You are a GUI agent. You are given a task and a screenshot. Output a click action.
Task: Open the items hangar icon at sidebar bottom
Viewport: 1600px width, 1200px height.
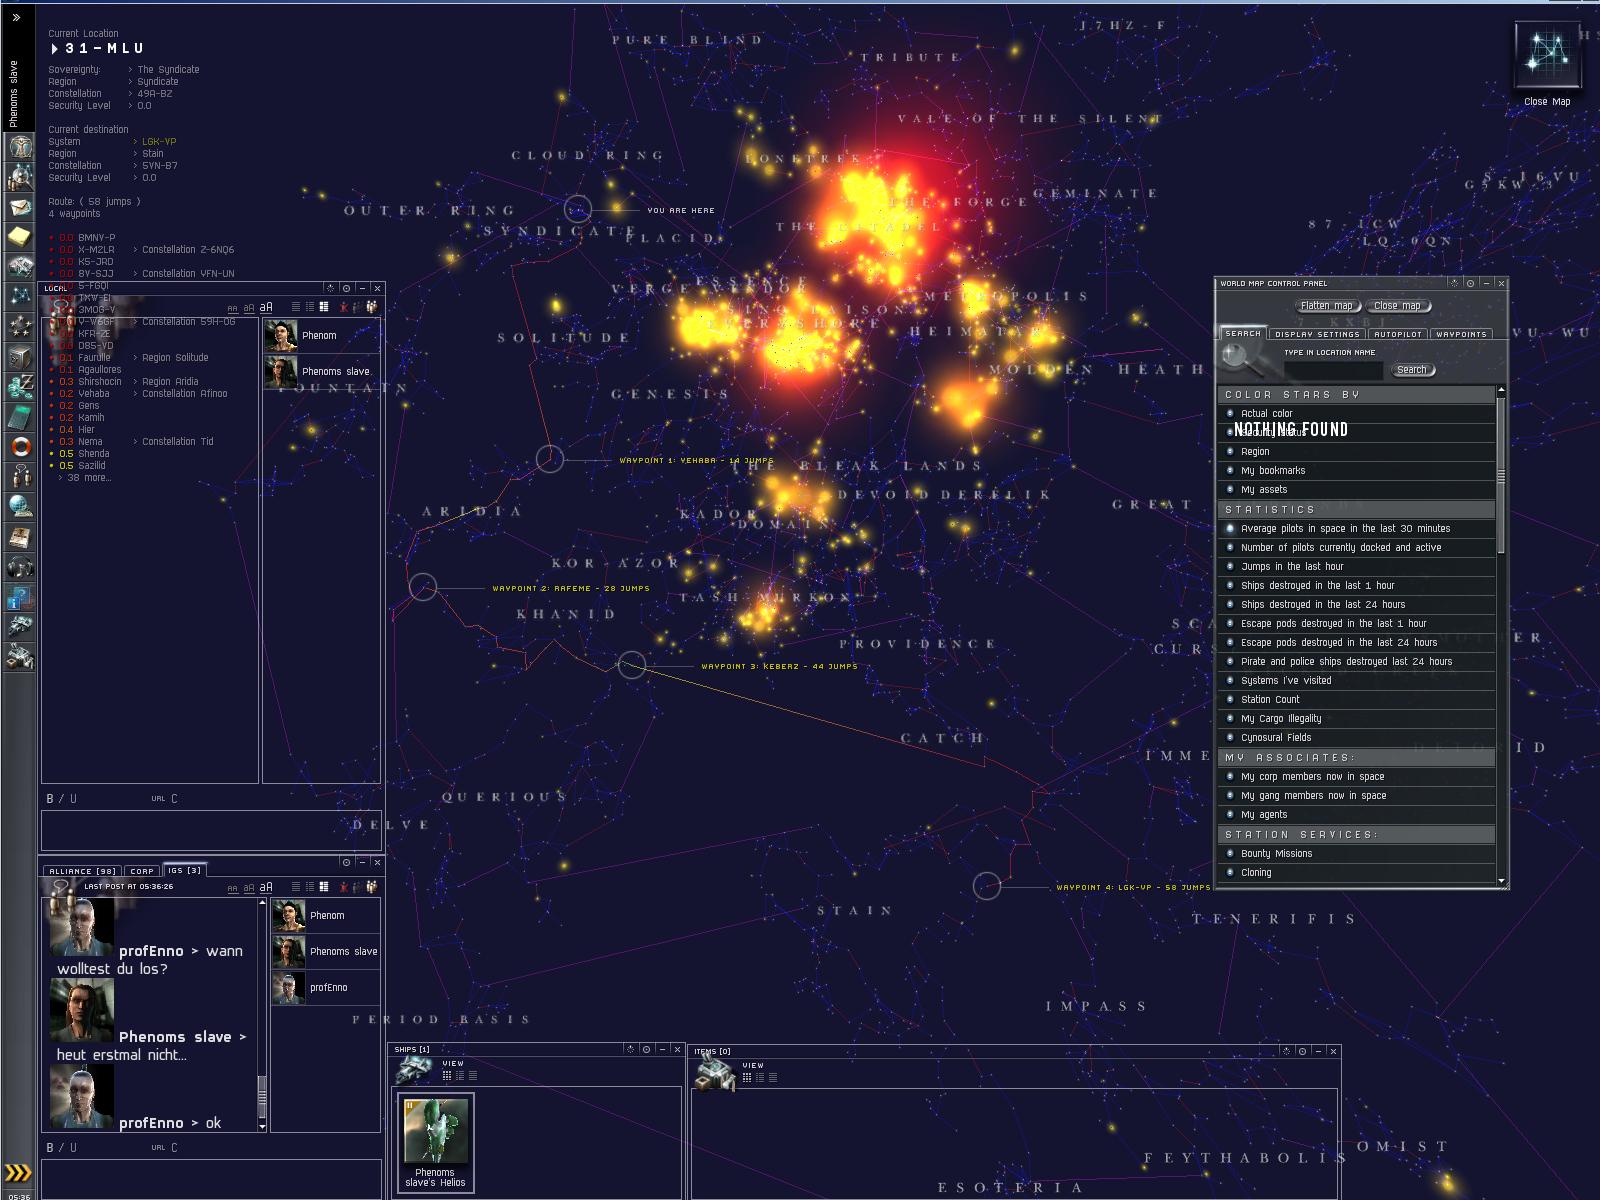pos(20,657)
